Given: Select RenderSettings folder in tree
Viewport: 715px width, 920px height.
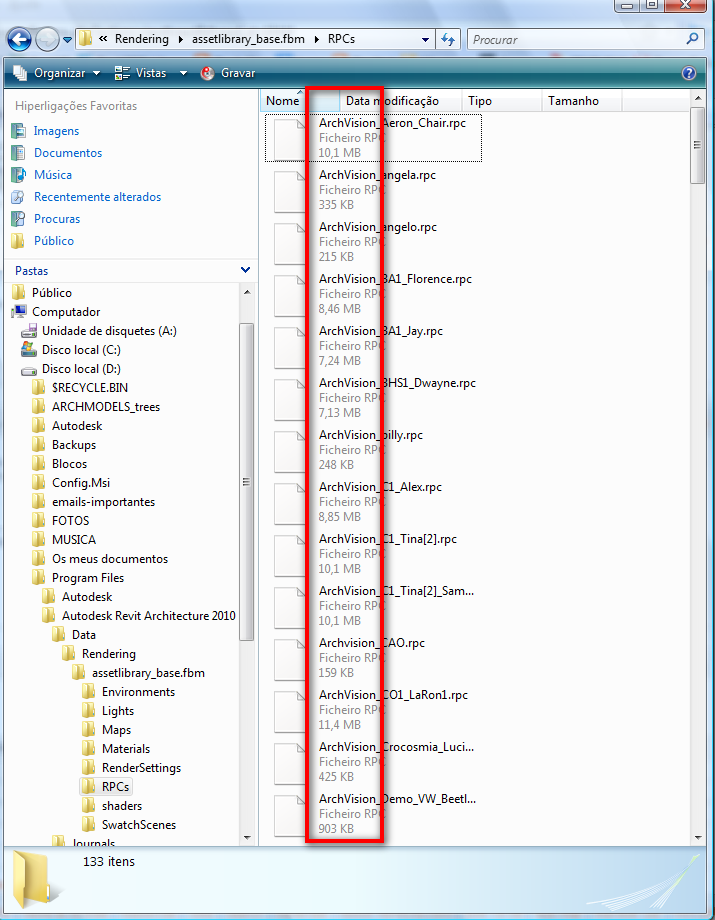Looking at the screenshot, I should pos(141,767).
